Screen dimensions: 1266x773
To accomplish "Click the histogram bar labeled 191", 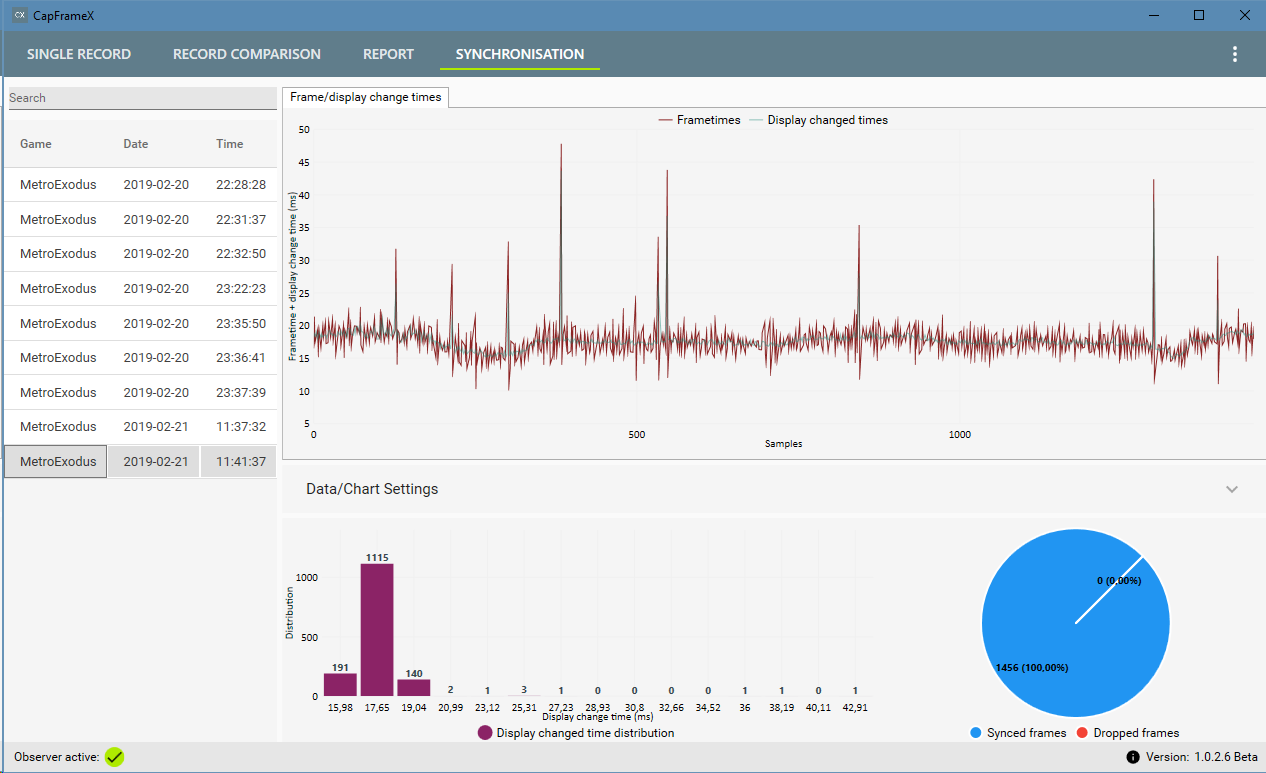I will [340, 685].
